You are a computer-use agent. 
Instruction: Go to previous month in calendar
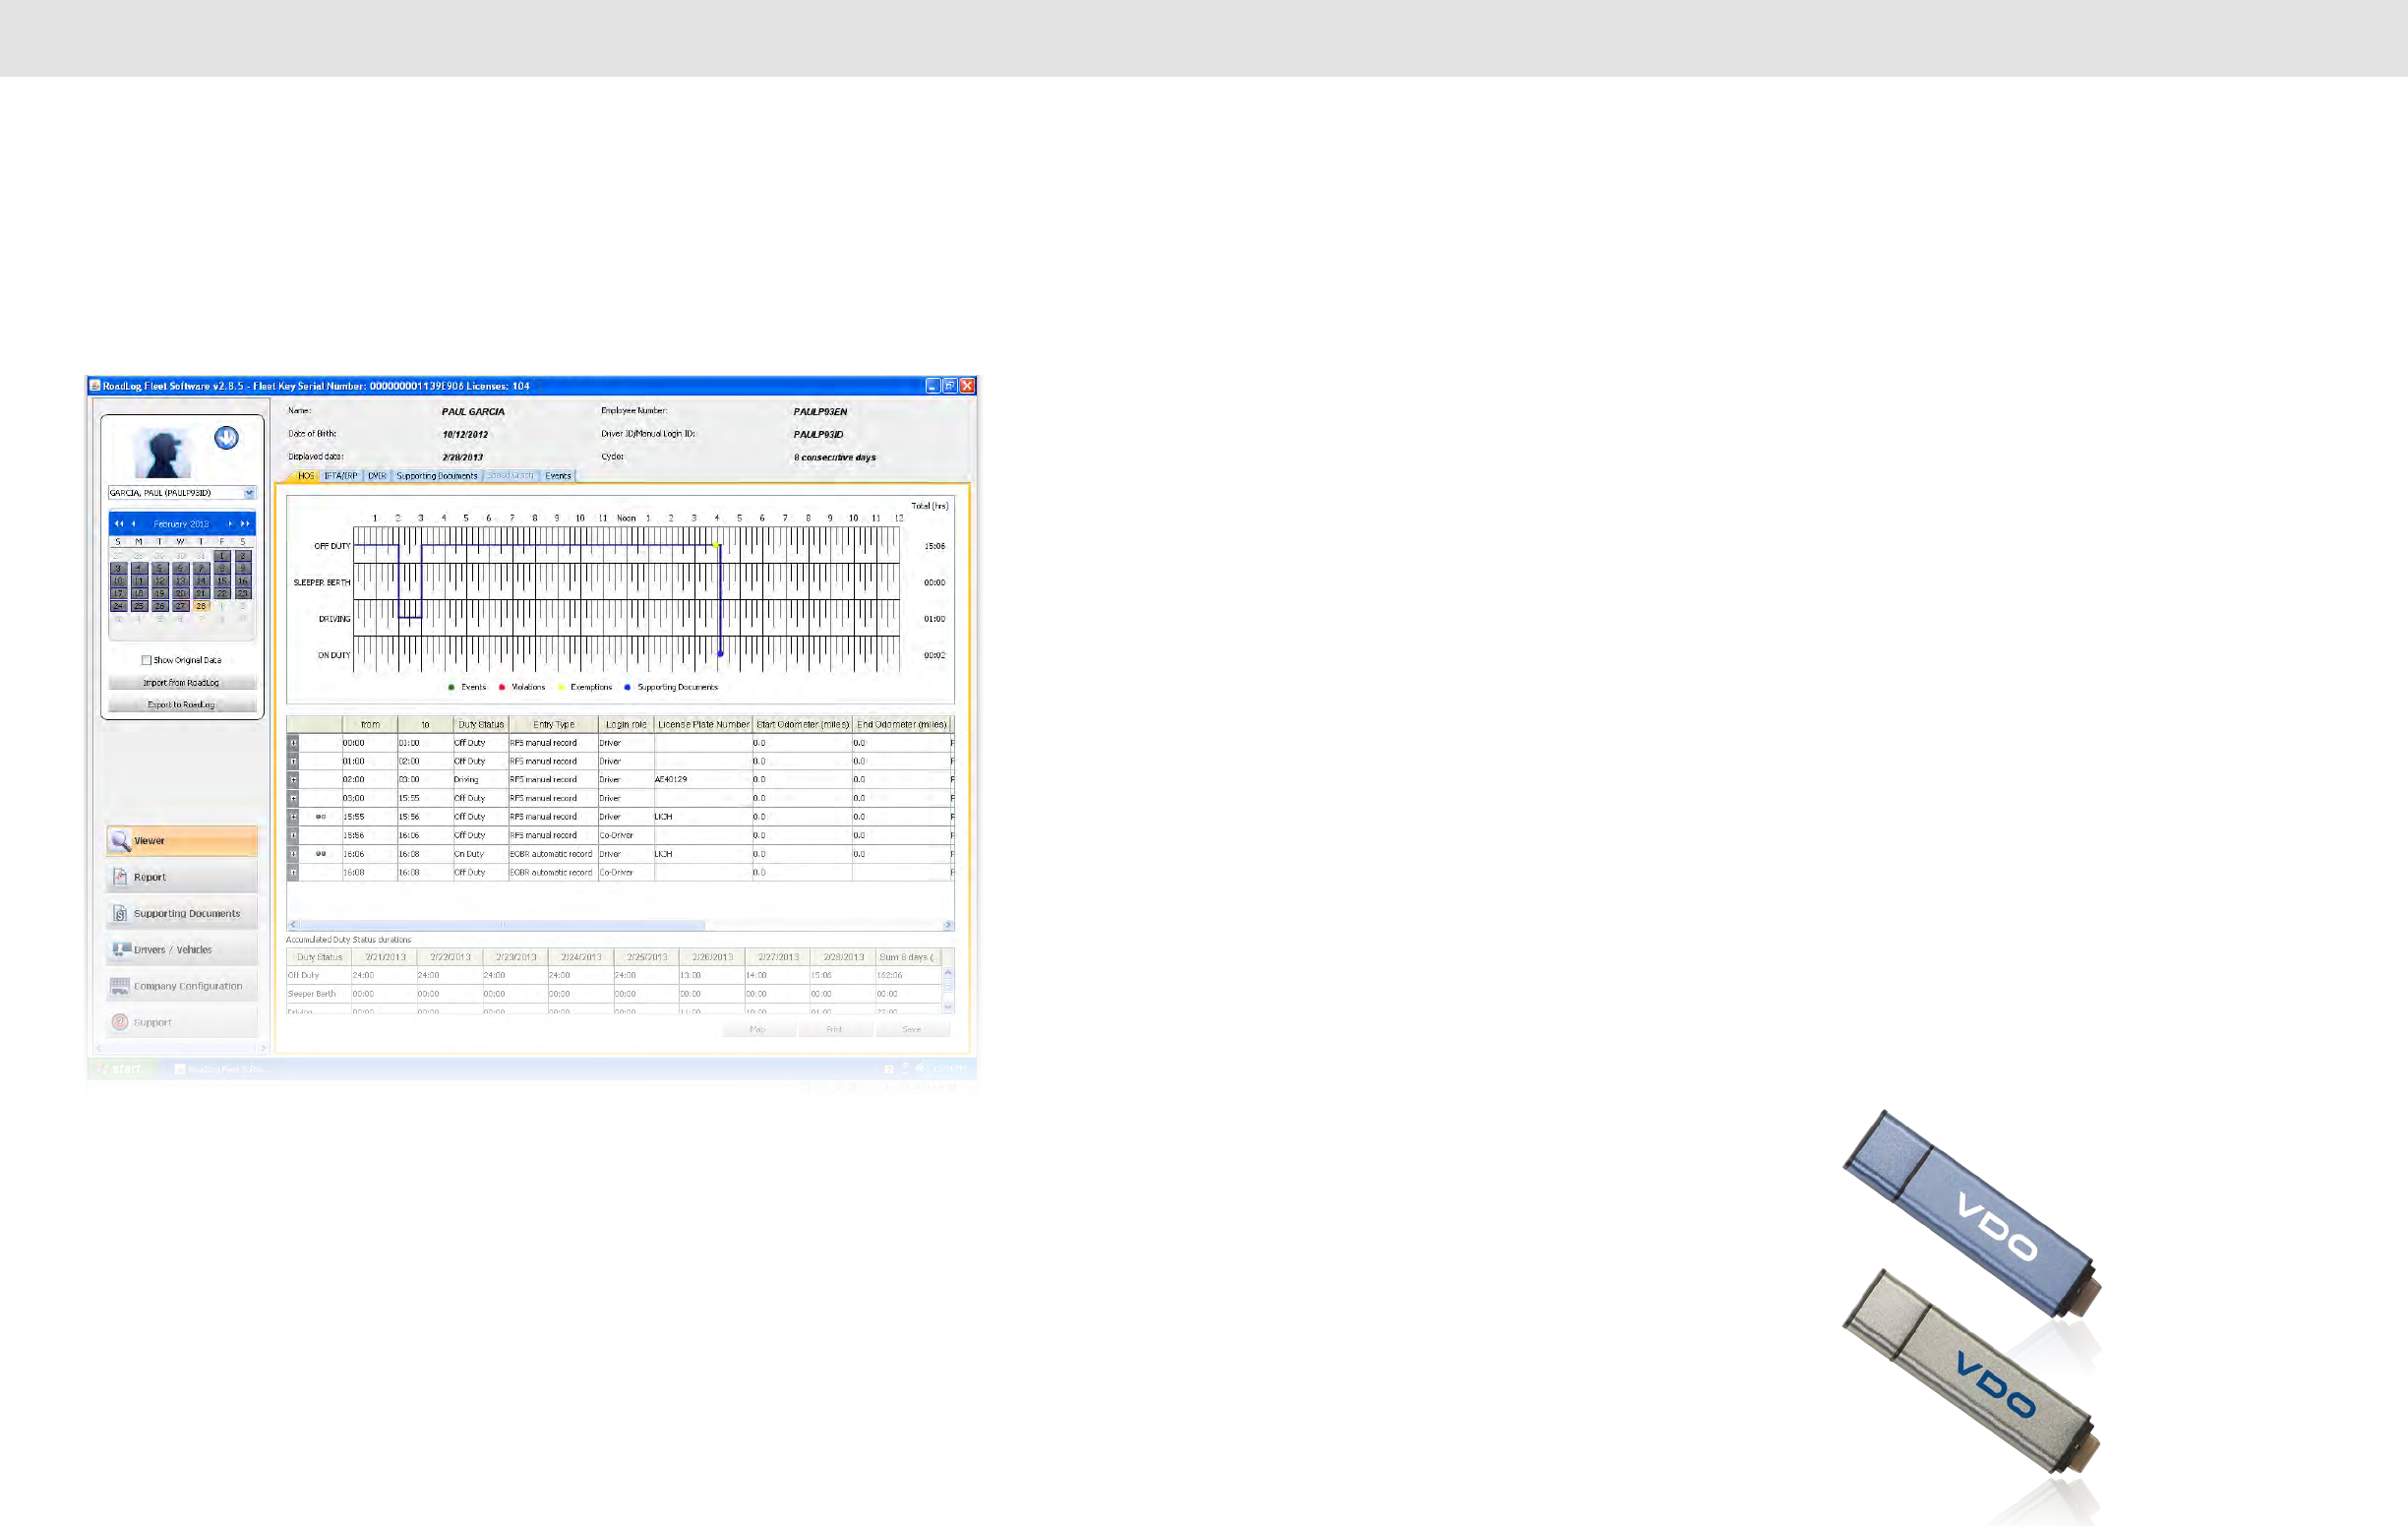pos(133,524)
